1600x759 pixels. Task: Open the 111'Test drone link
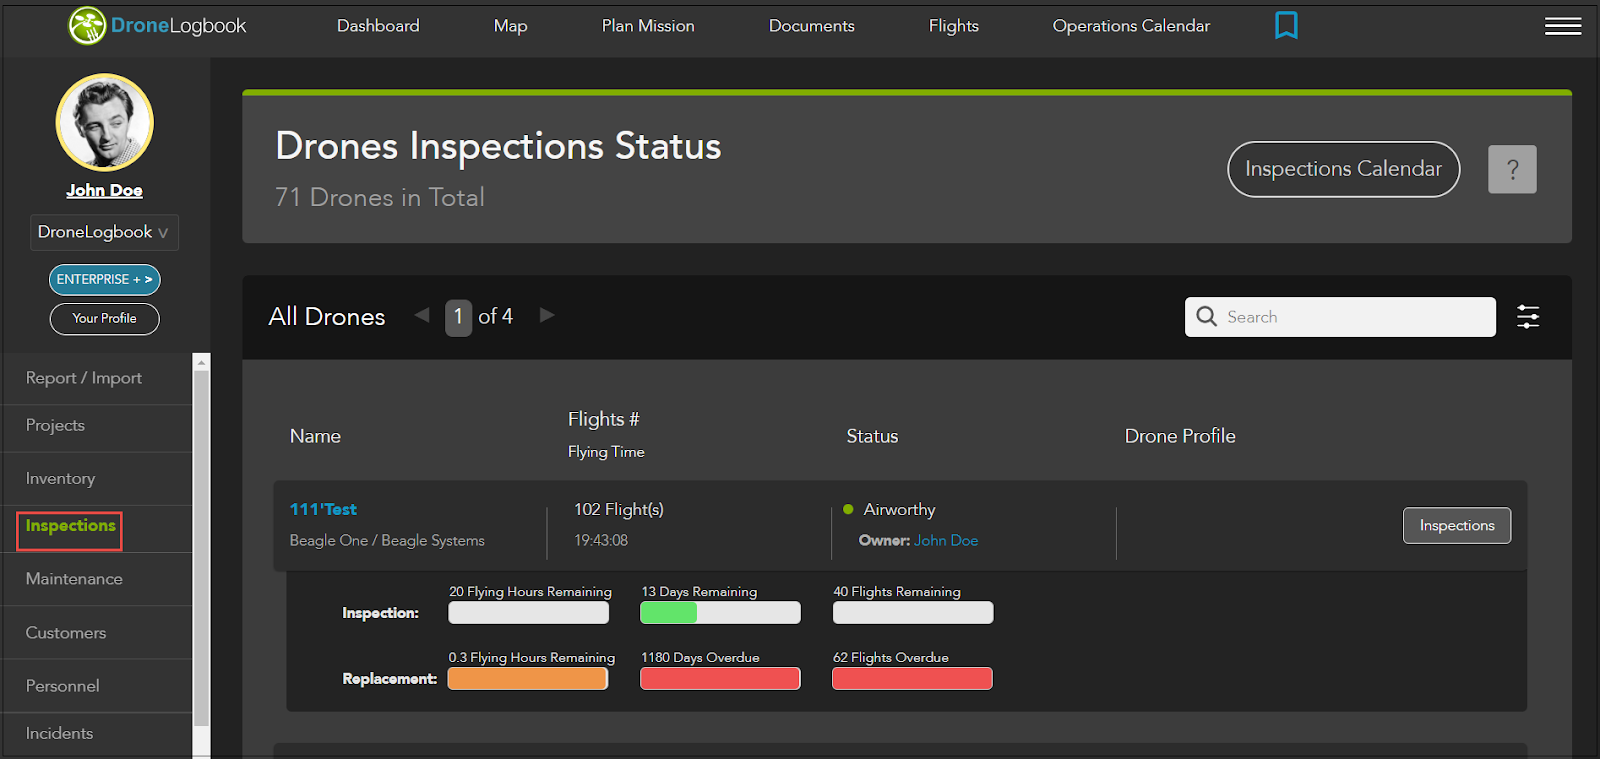(x=323, y=510)
